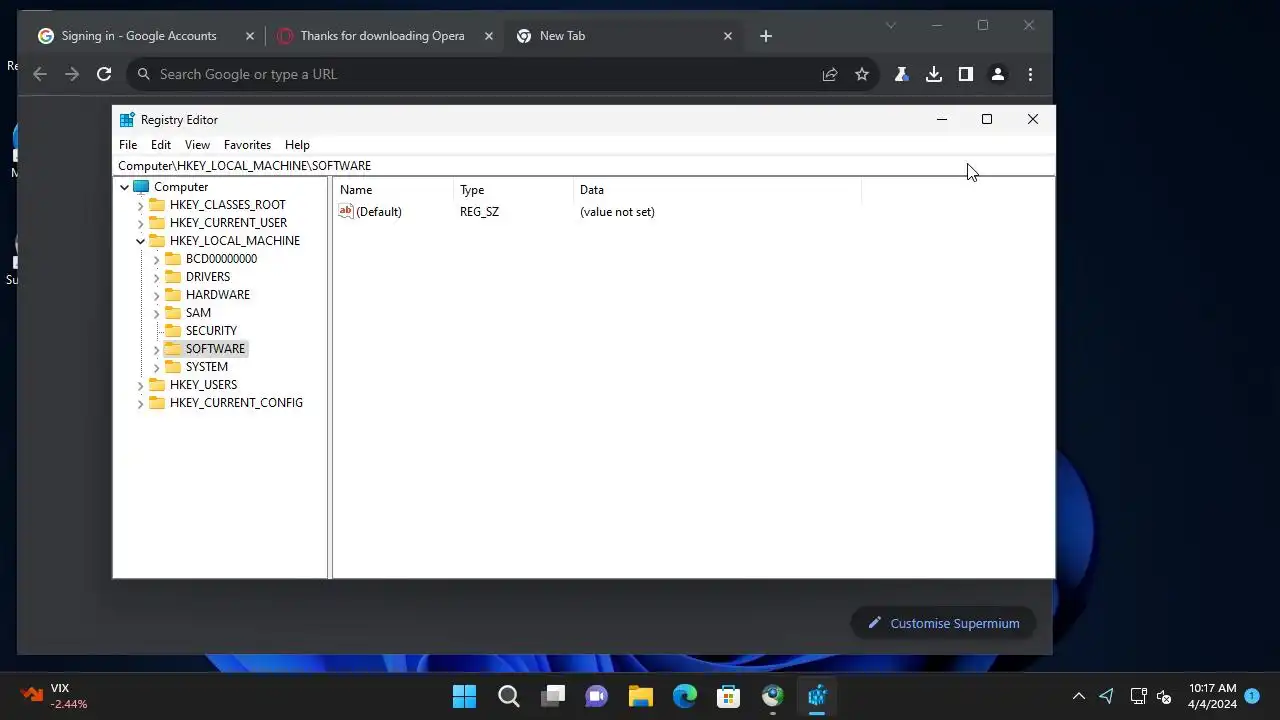Click the REG_SZ type cell
Image resolution: width=1280 pixels, height=720 pixels.
[479, 212]
